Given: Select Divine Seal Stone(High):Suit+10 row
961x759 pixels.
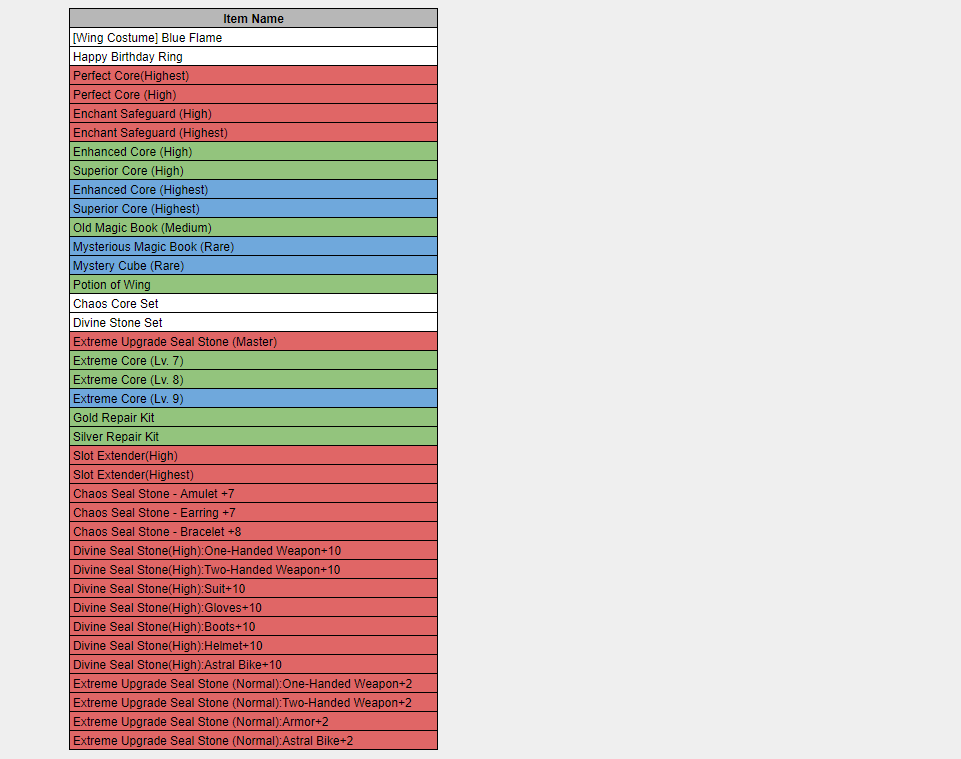Looking at the screenshot, I should 253,589.
